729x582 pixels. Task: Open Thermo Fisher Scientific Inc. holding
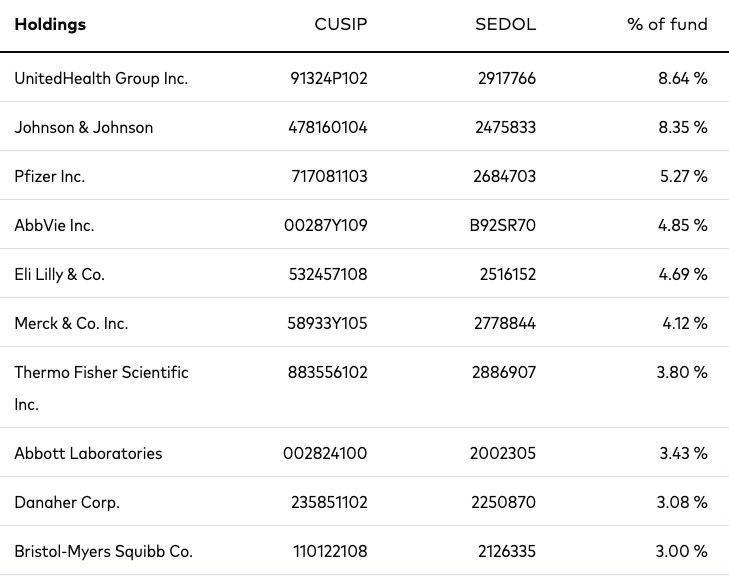(x=101, y=388)
